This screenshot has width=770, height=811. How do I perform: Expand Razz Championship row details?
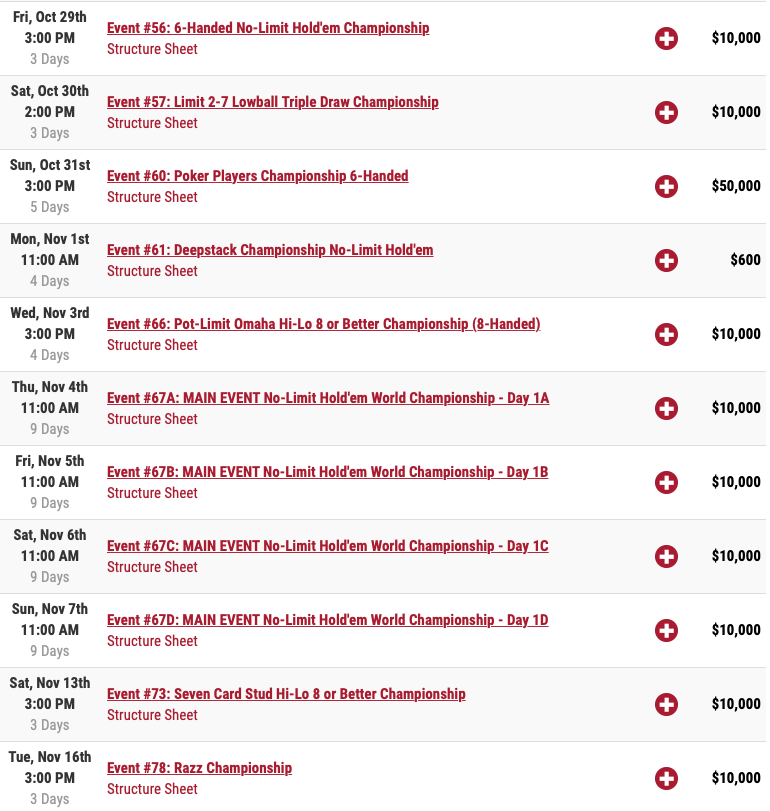666,778
